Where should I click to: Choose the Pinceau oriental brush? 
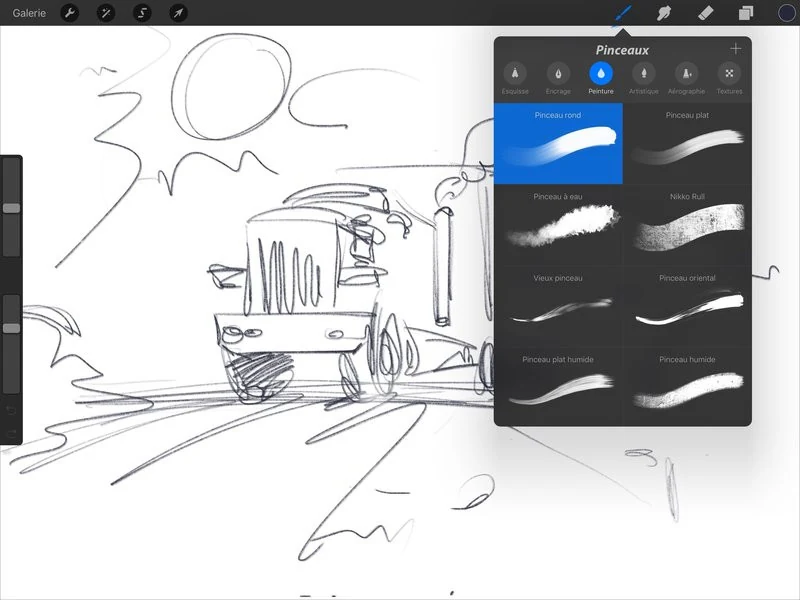tap(687, 307)
